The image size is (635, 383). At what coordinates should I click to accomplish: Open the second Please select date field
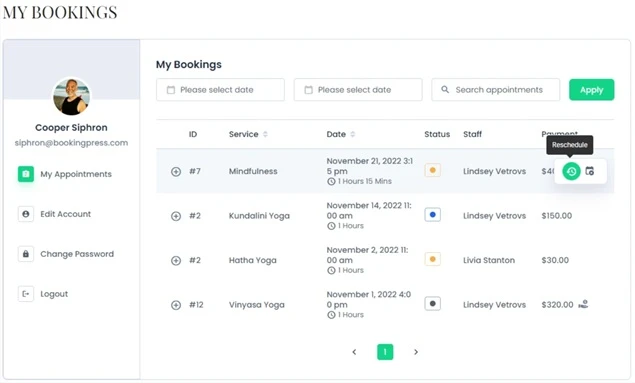click(358, 90)
